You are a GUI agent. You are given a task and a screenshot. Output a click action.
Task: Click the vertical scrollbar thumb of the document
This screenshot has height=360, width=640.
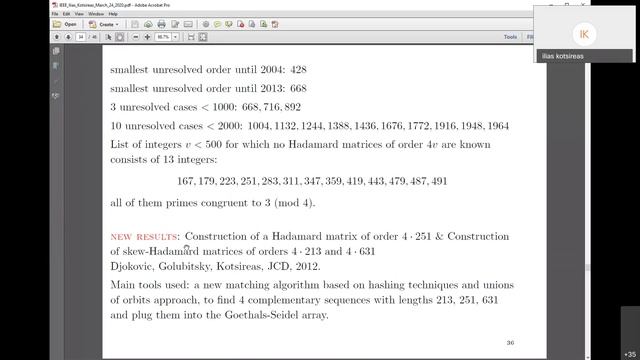[588, 268]
